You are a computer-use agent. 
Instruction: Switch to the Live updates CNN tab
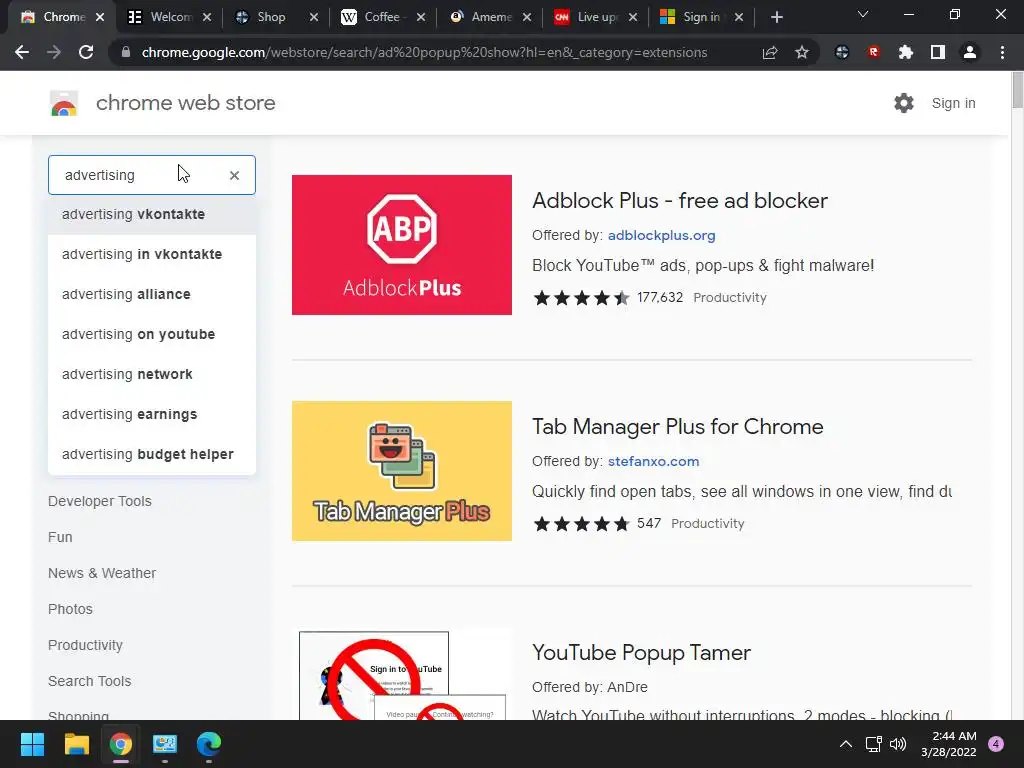point(597,17)
